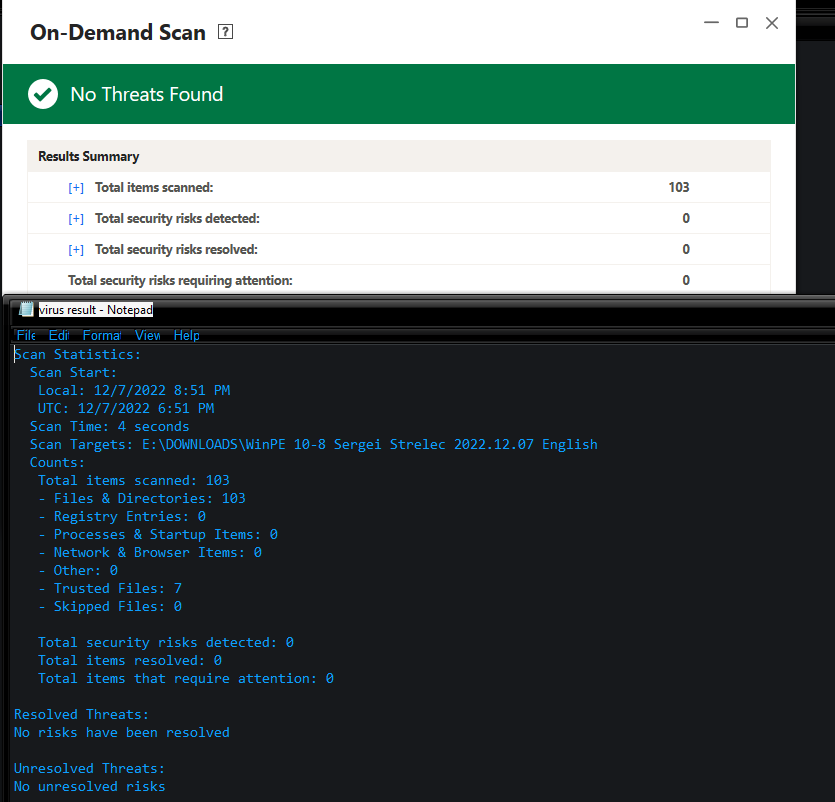Click the 'Scan Statistics:' line in Notepad

77,354
